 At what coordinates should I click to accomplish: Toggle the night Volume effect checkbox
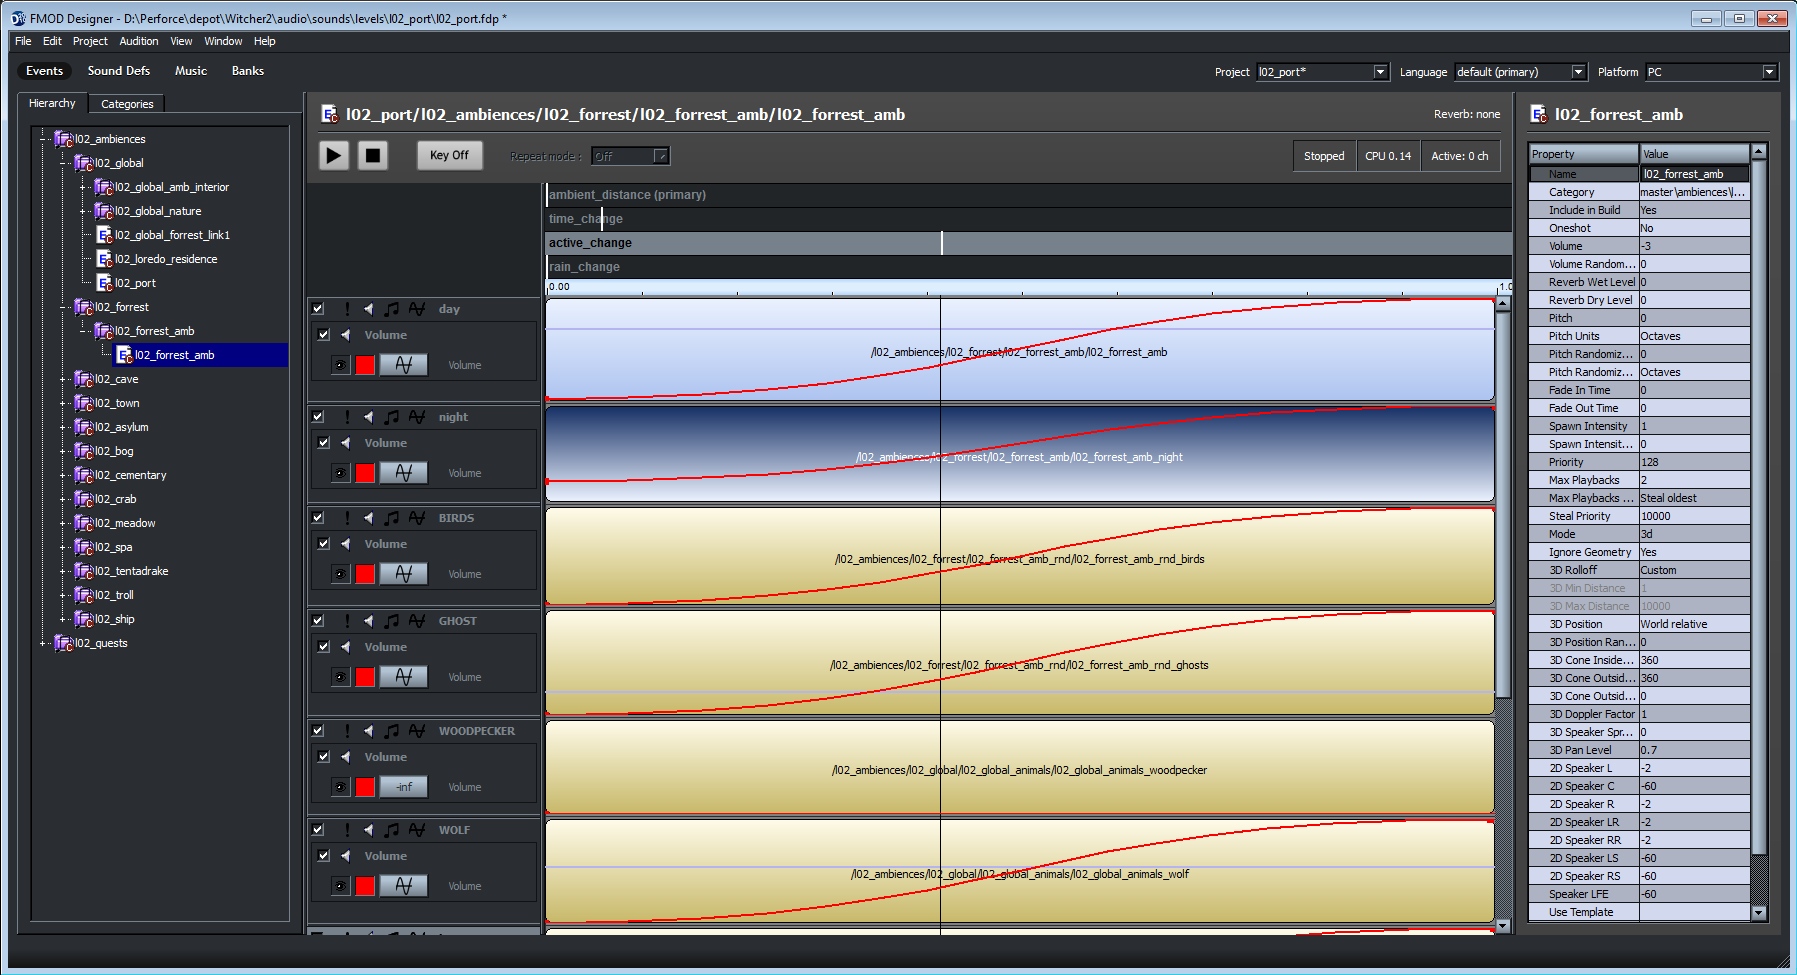point(323,443)
